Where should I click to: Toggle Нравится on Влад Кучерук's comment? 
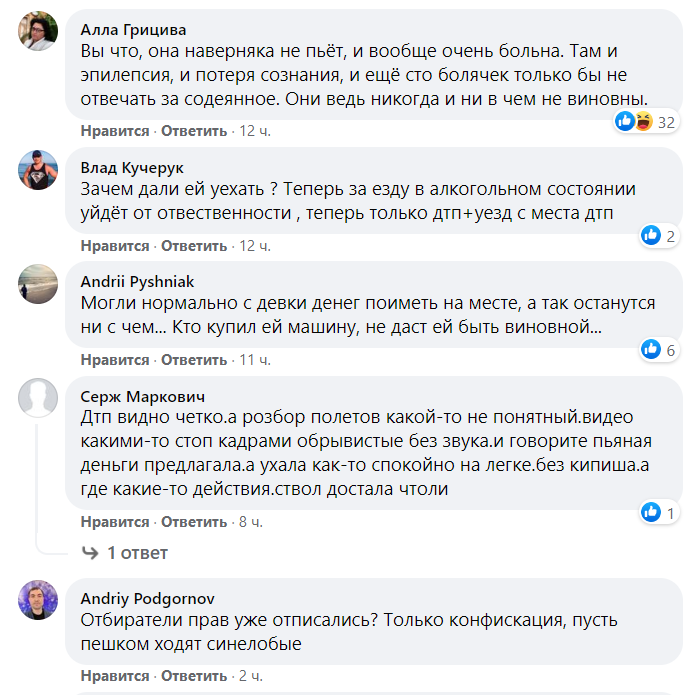115,245
